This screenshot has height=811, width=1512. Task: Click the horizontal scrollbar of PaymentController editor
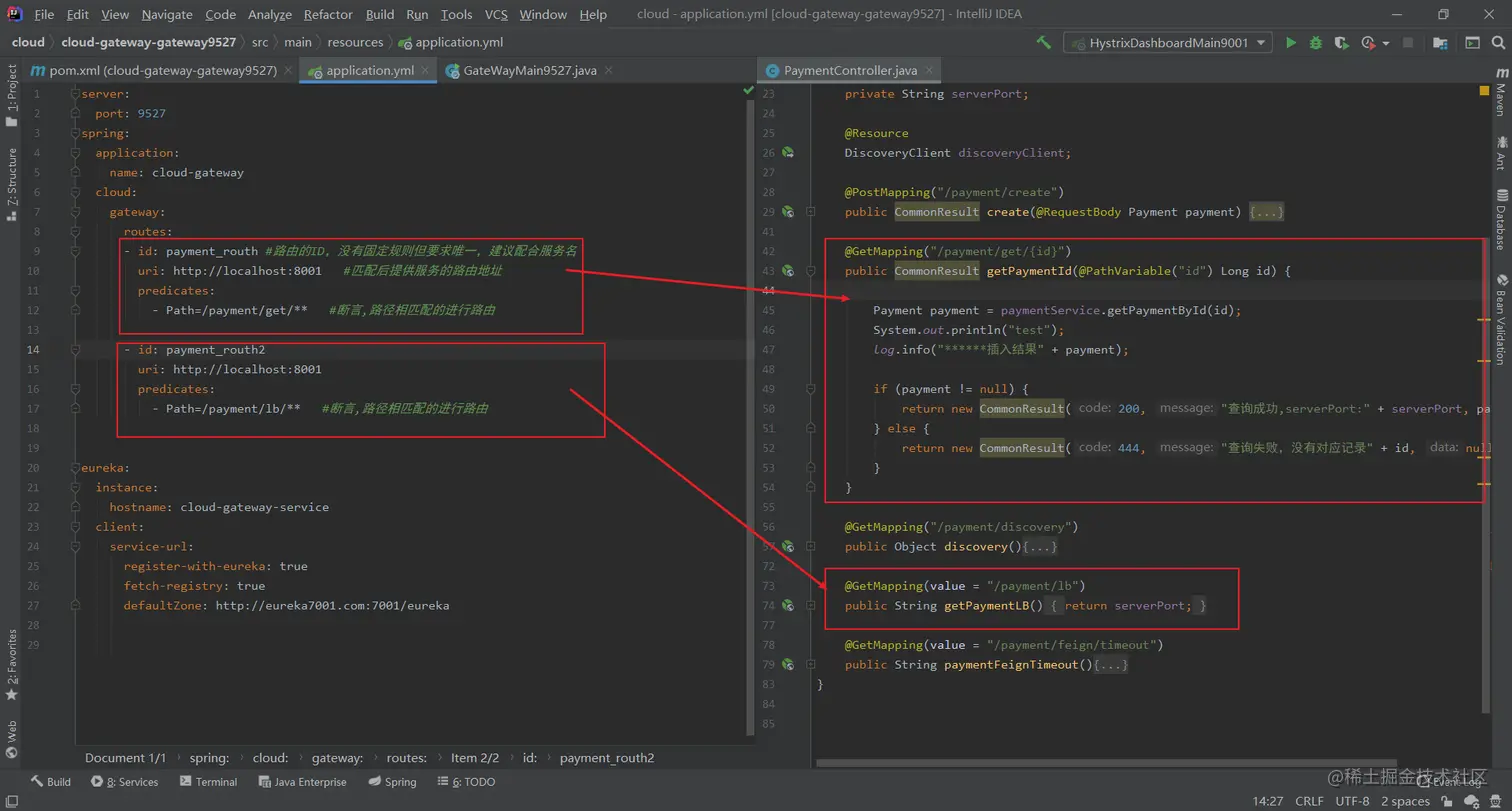1100,763
